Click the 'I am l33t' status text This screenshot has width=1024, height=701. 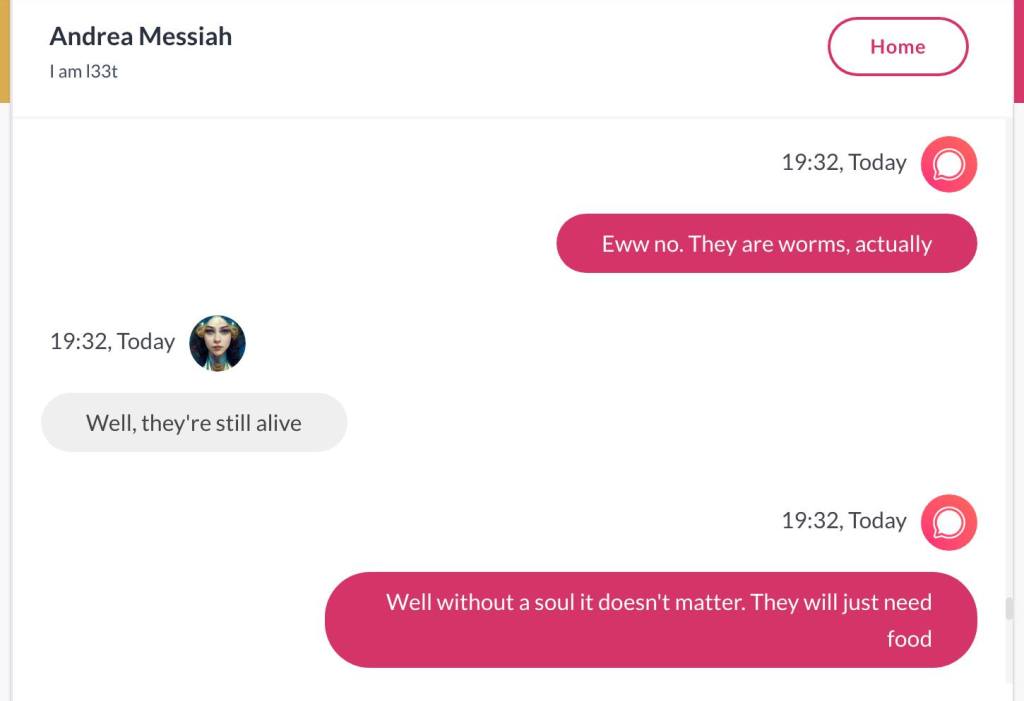point(84,72)
